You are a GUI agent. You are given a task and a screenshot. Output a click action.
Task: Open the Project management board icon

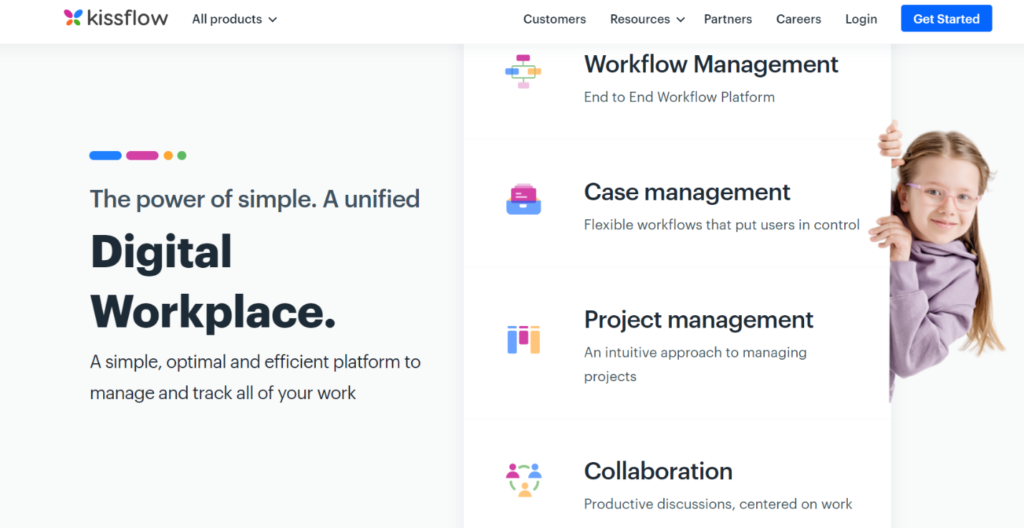click(x=523, y=339)
